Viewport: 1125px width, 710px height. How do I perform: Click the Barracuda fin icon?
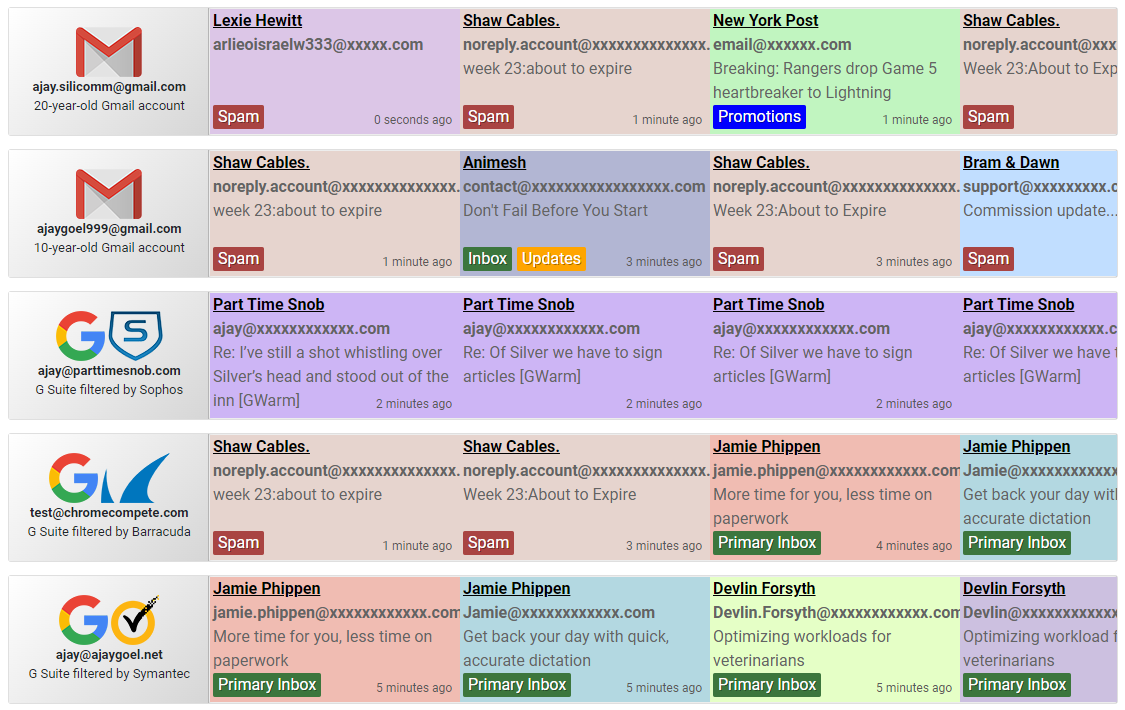point(137,479)
